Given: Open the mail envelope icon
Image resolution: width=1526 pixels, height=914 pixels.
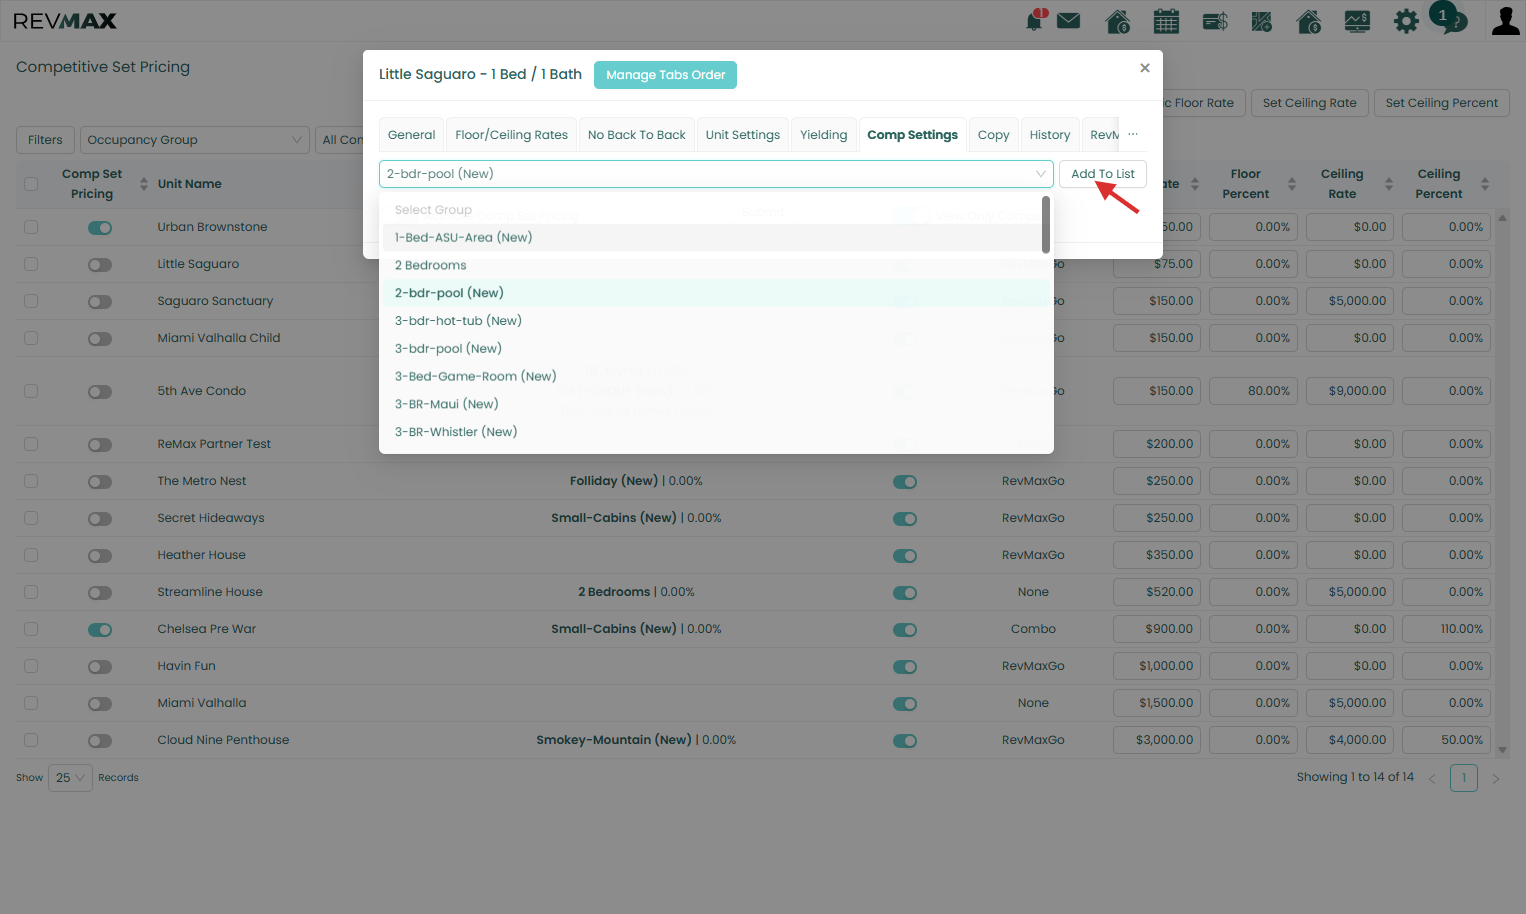Looking at the screenshot, I should tap(1069, 21).
